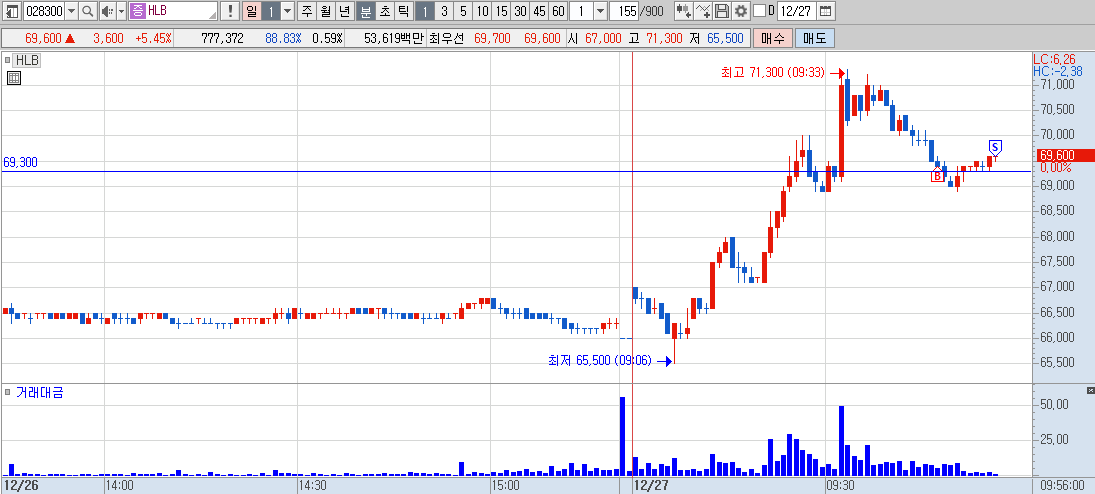
Task: Choose the 1-minute interval button
Action: [x=425, y=10]
